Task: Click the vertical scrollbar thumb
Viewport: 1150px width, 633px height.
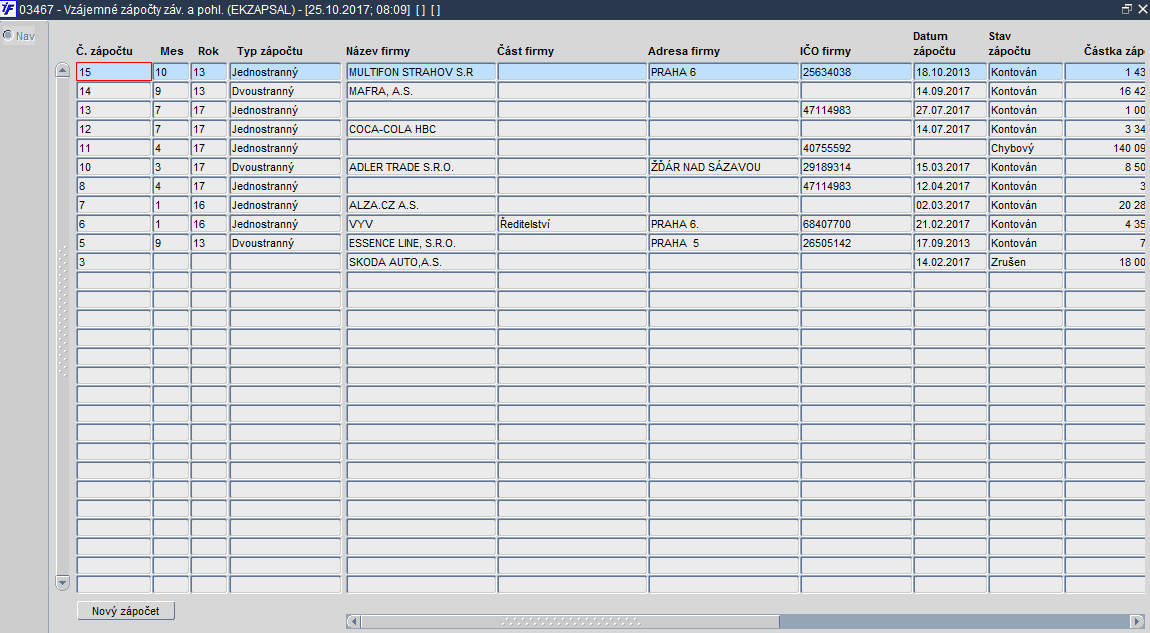Action: click(62, 312)
